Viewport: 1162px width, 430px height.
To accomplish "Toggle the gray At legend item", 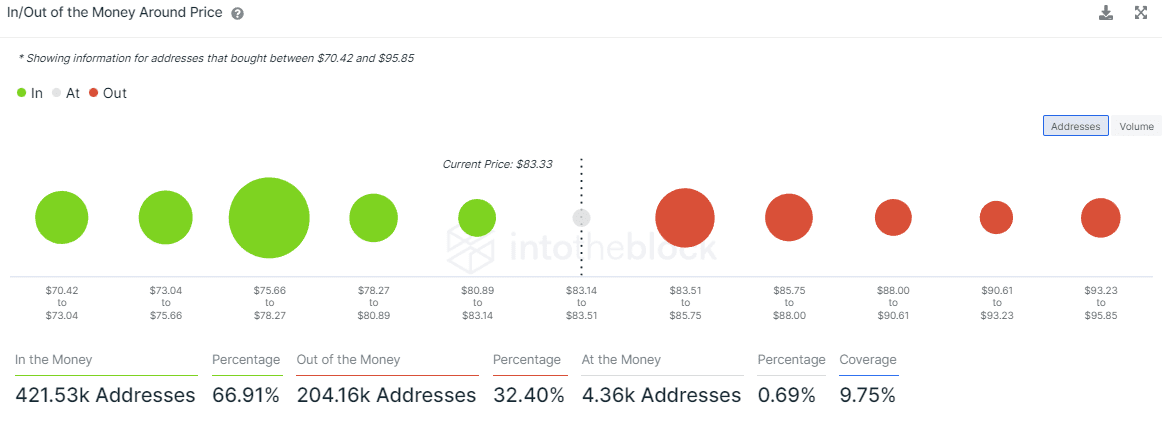I will [66, 93].
